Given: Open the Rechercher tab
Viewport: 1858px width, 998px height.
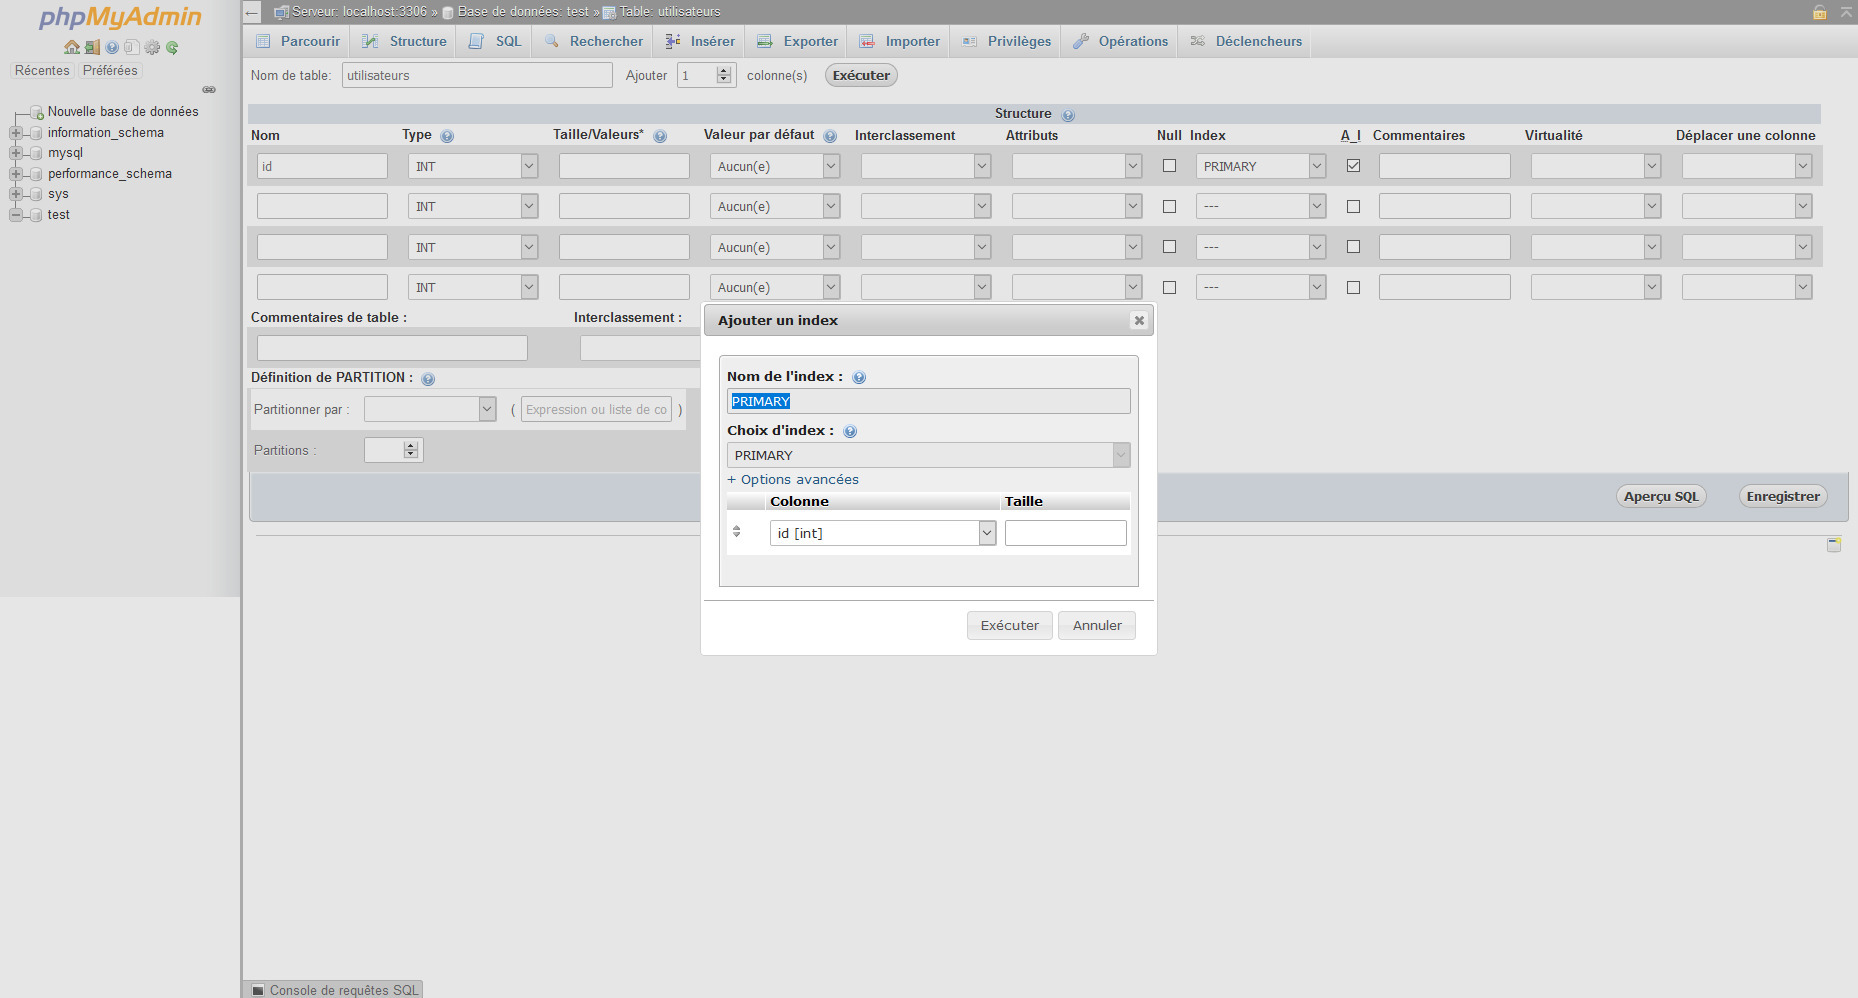Looking at the screenshot, I should [x=593, y=41].
